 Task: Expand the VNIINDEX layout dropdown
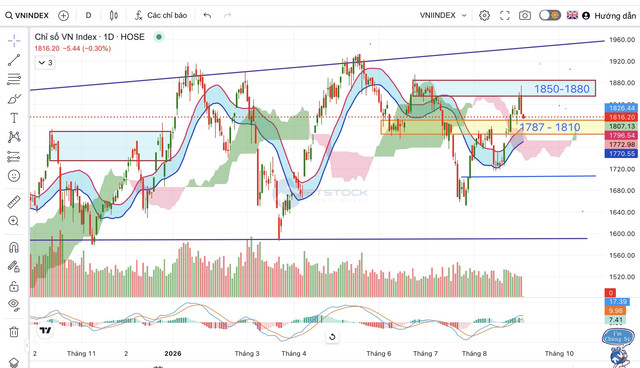click(443, 16)
